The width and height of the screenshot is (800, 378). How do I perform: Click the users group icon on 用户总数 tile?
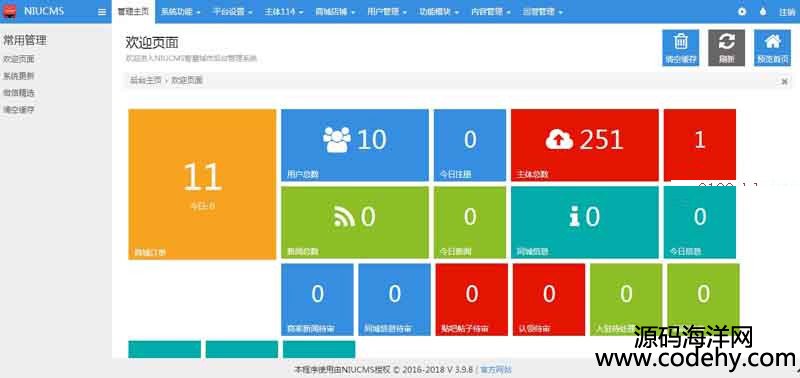[337, 139]
